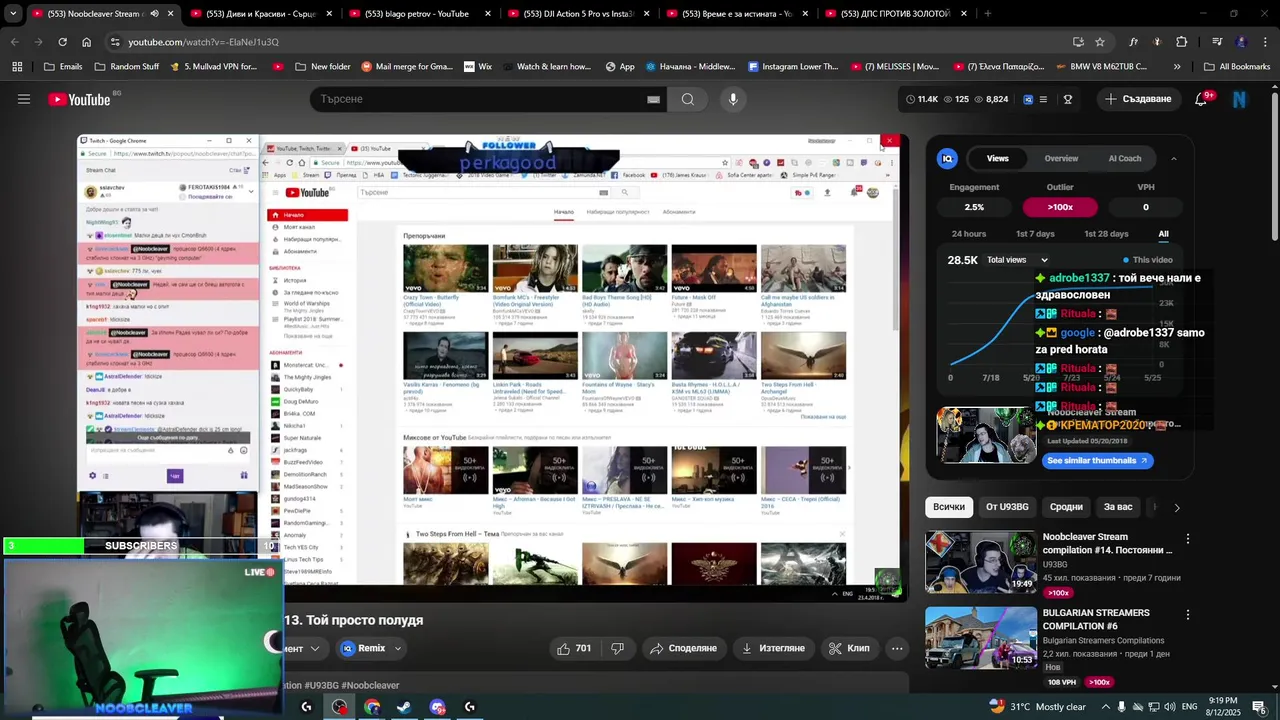Open OBS Studio from the taskbar
The width and height of the screenshot is (1280, 720).
340,707
